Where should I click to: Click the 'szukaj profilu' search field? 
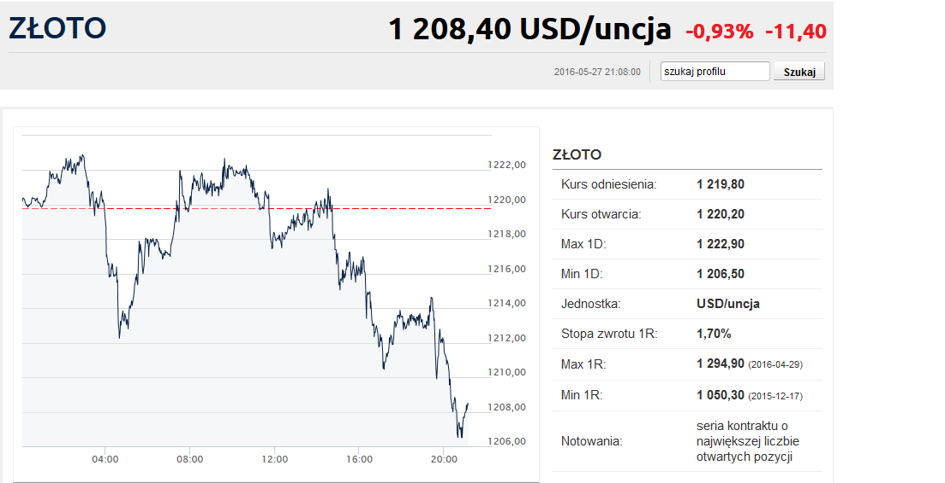point(715,71)
